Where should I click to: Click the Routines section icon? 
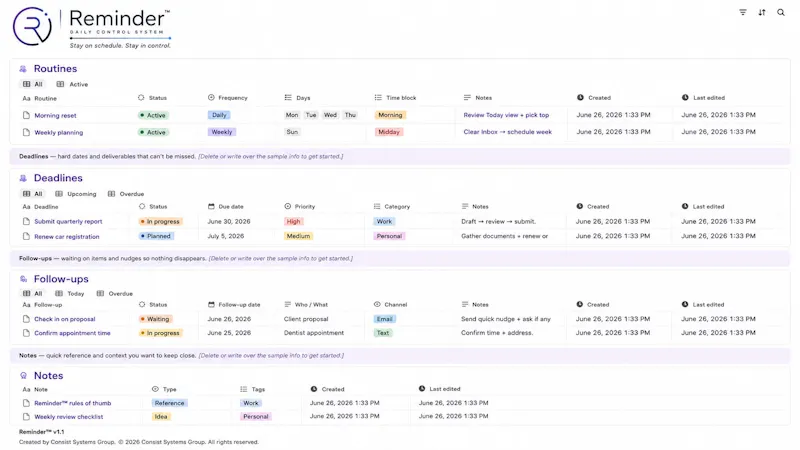(x=23, y=69)
